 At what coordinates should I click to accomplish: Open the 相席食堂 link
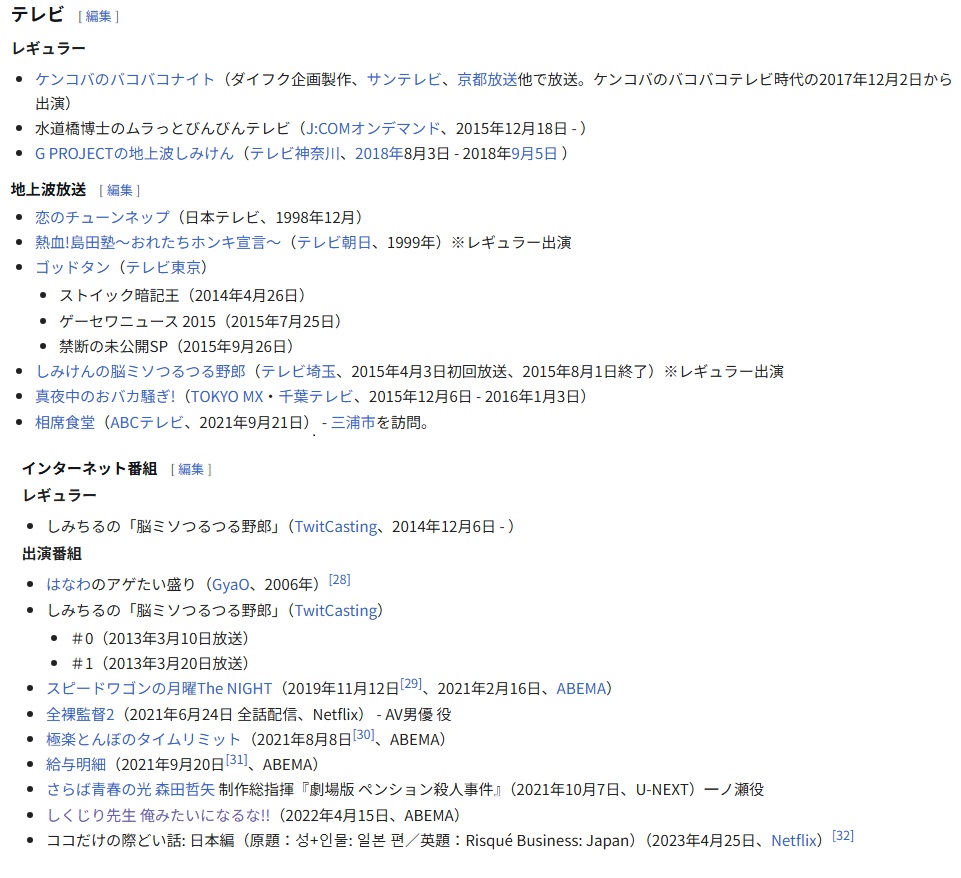65,423
